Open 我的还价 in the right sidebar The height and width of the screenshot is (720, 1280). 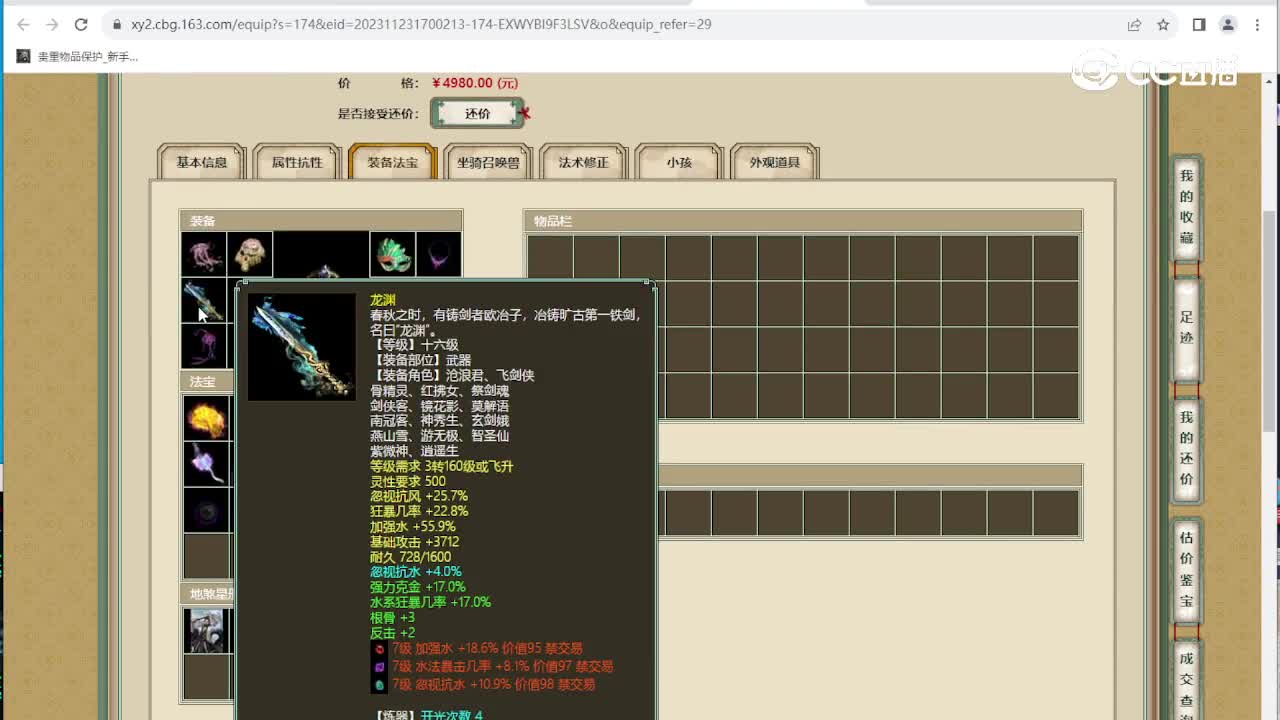tap(1186, 448)
